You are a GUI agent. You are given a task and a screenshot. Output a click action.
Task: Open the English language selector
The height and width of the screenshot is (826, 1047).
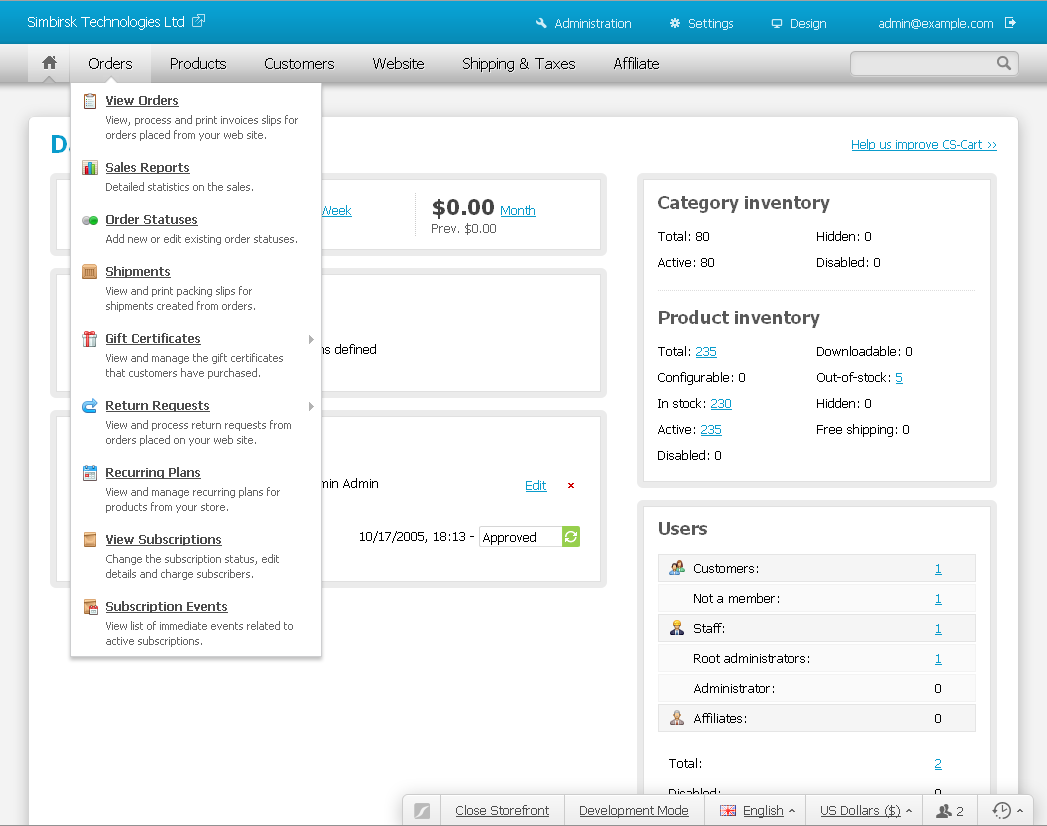click(758, 811)
